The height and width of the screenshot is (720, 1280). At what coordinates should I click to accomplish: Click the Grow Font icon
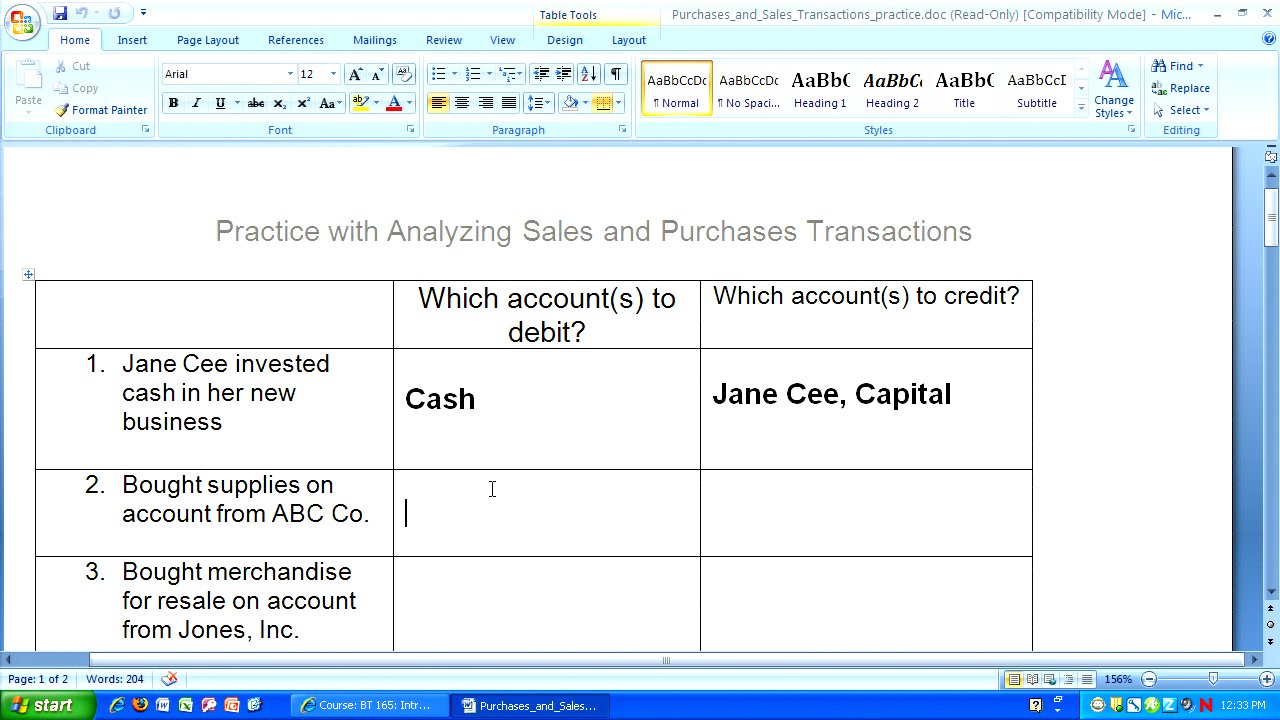point(355,74)
